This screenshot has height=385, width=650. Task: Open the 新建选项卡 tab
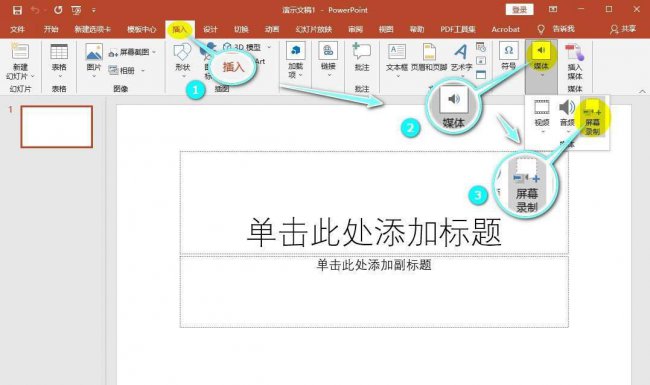(x=92, y=29)
